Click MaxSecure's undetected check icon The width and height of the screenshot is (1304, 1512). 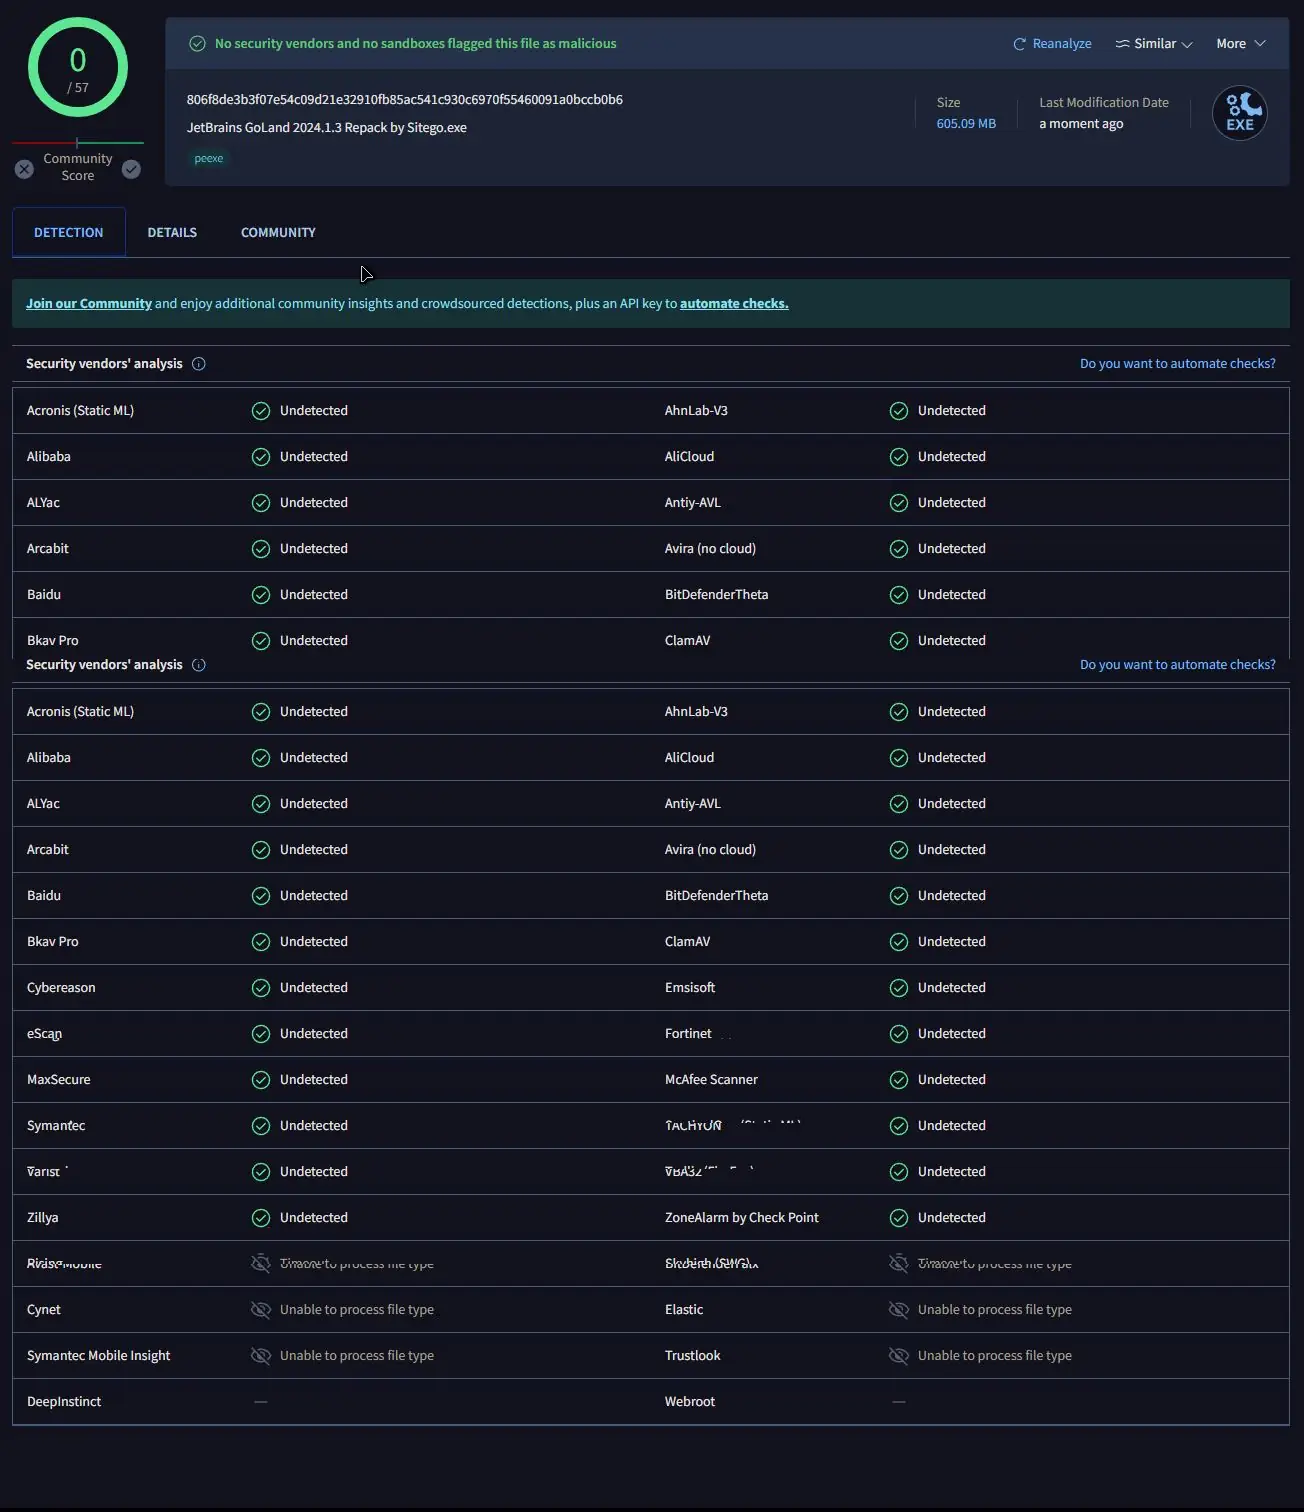[x=261, y=1080]
